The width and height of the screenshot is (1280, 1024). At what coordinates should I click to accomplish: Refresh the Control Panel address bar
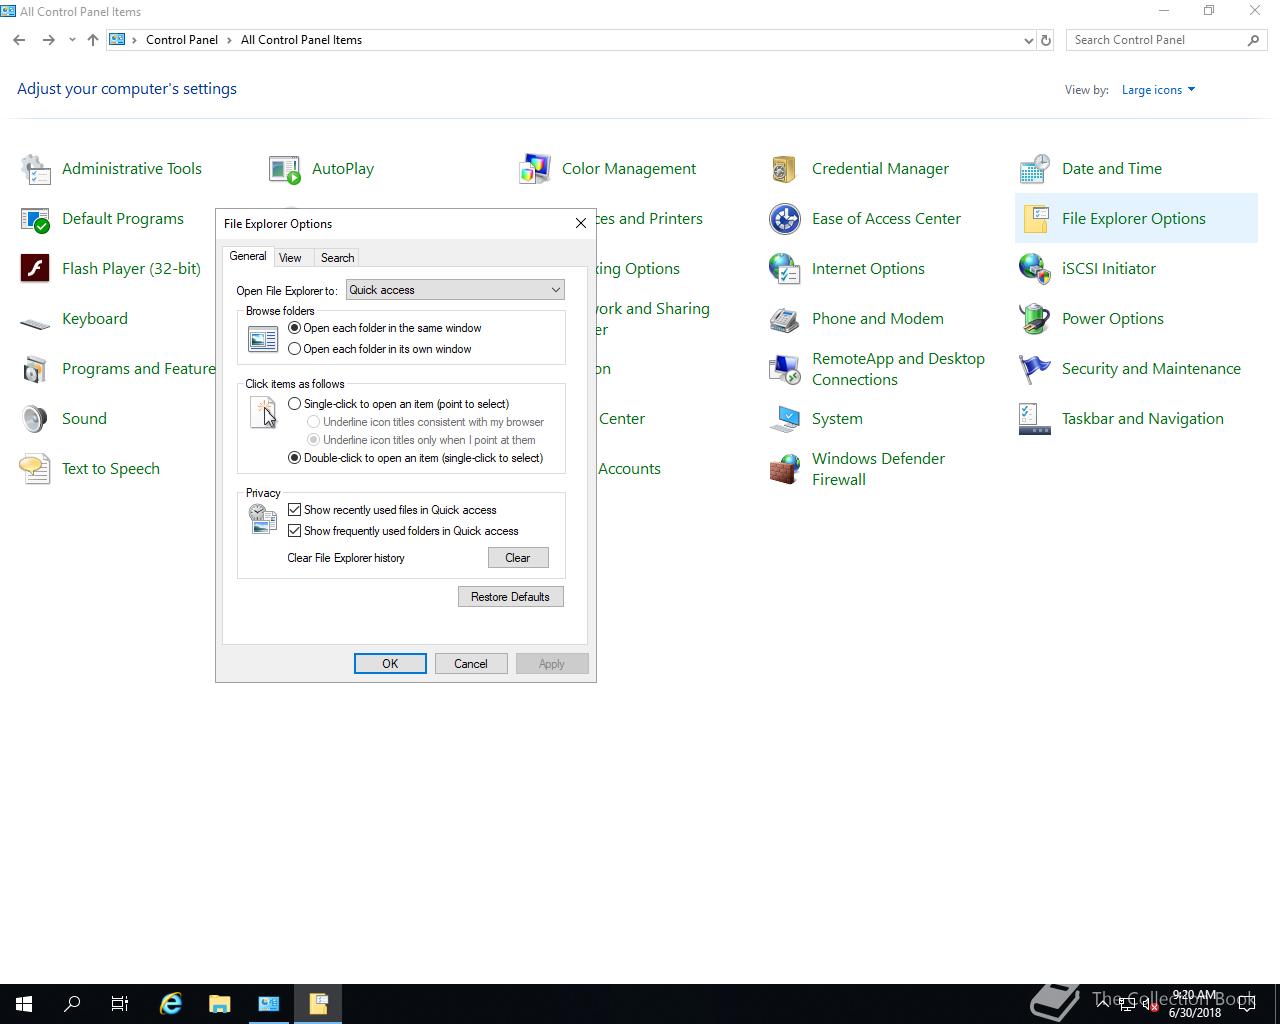click(1046, 40)
